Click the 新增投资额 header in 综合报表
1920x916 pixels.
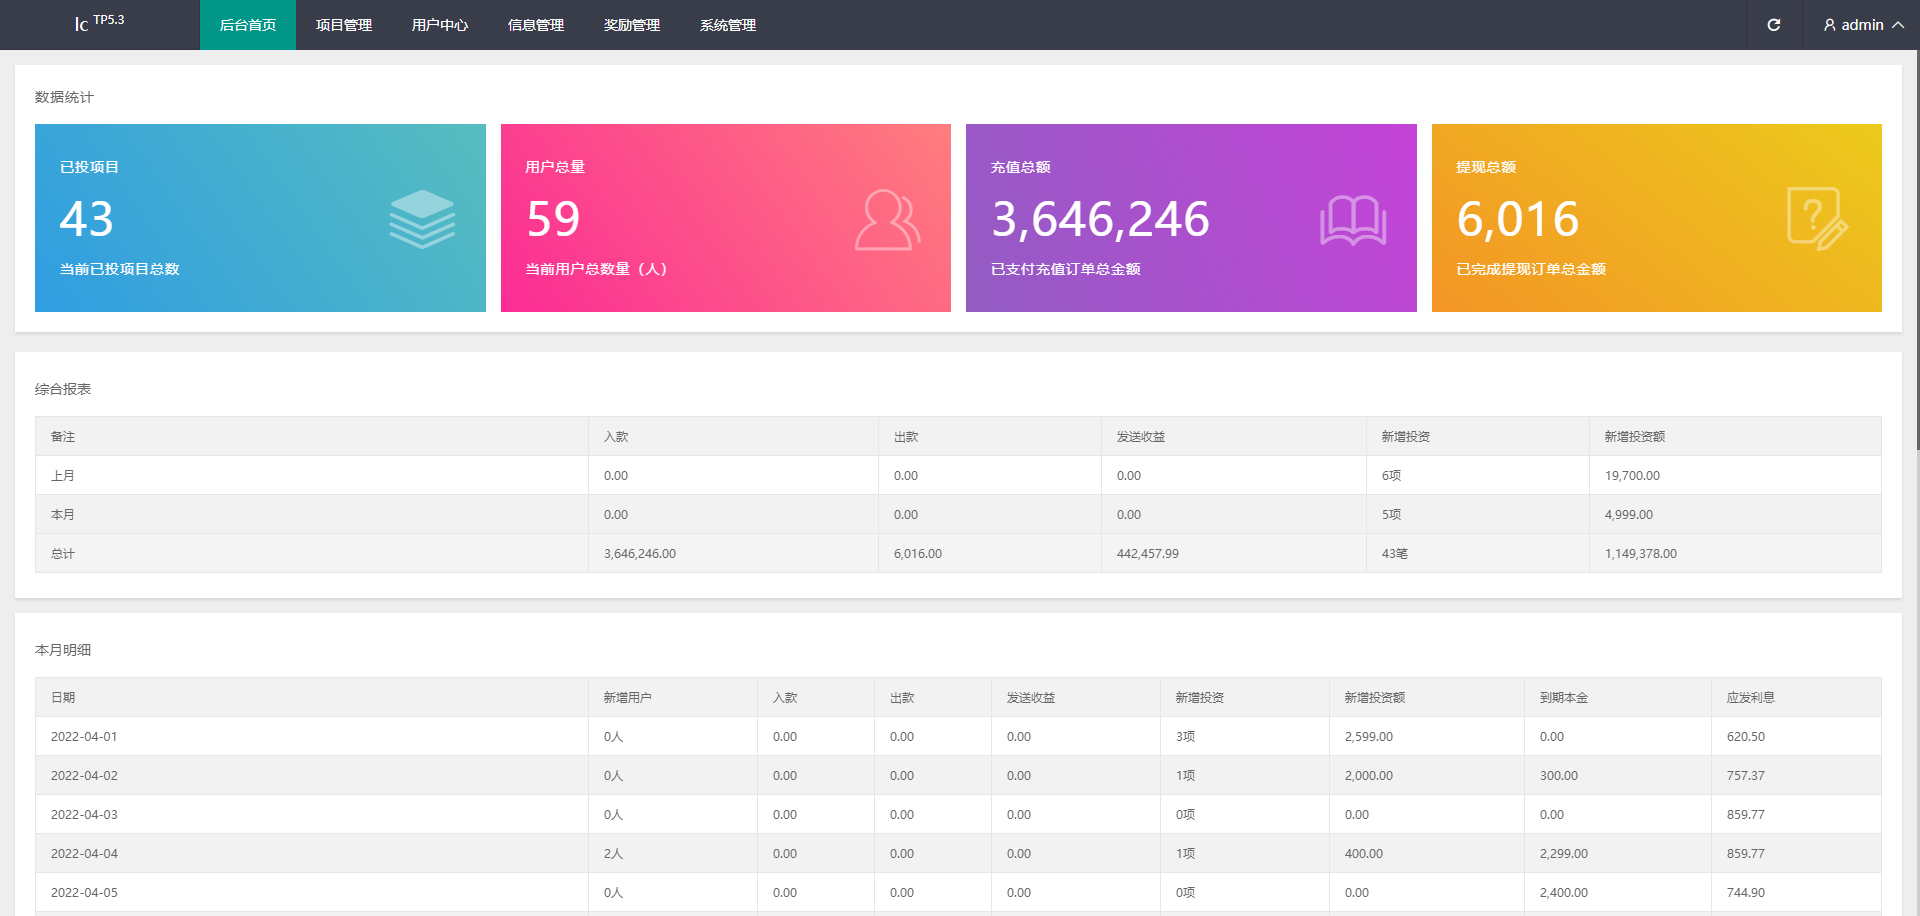tap(1634, 437)
